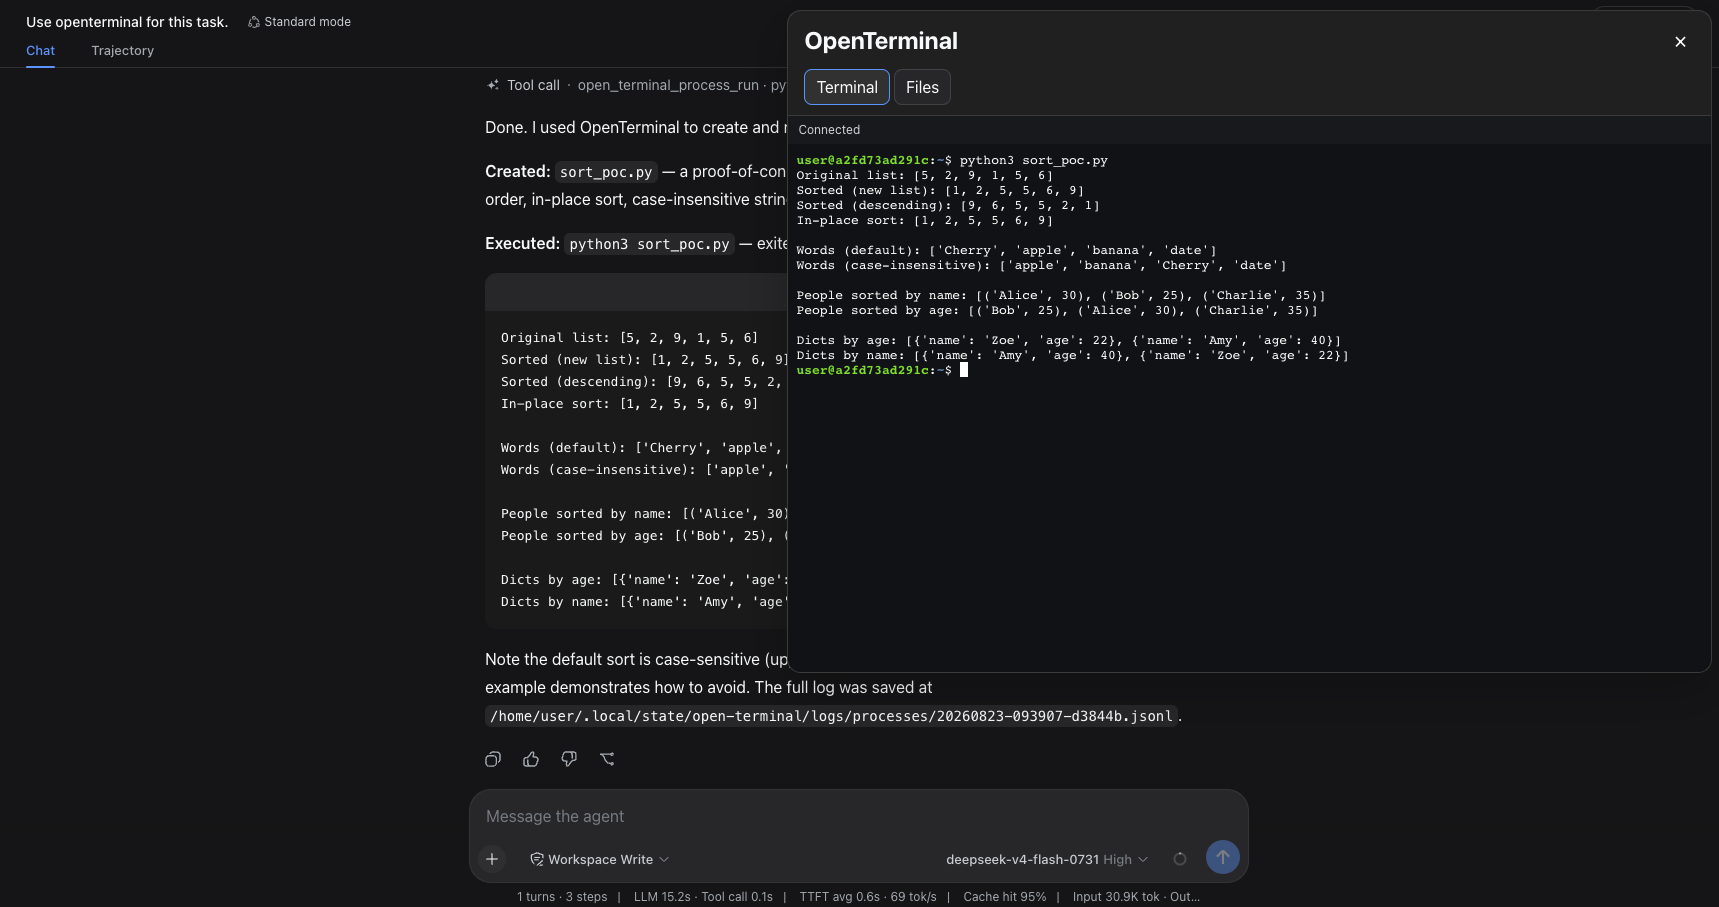This screenshot has width=1719, height=907.
Task: Click the context usage circle icon
Action: tap(1180, 859)
